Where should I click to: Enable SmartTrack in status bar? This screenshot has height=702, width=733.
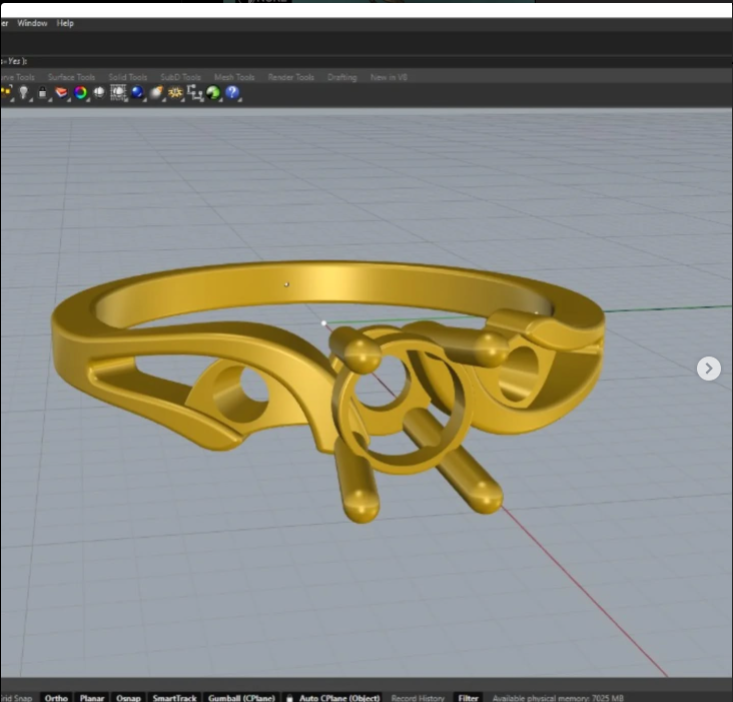(174, 697)
